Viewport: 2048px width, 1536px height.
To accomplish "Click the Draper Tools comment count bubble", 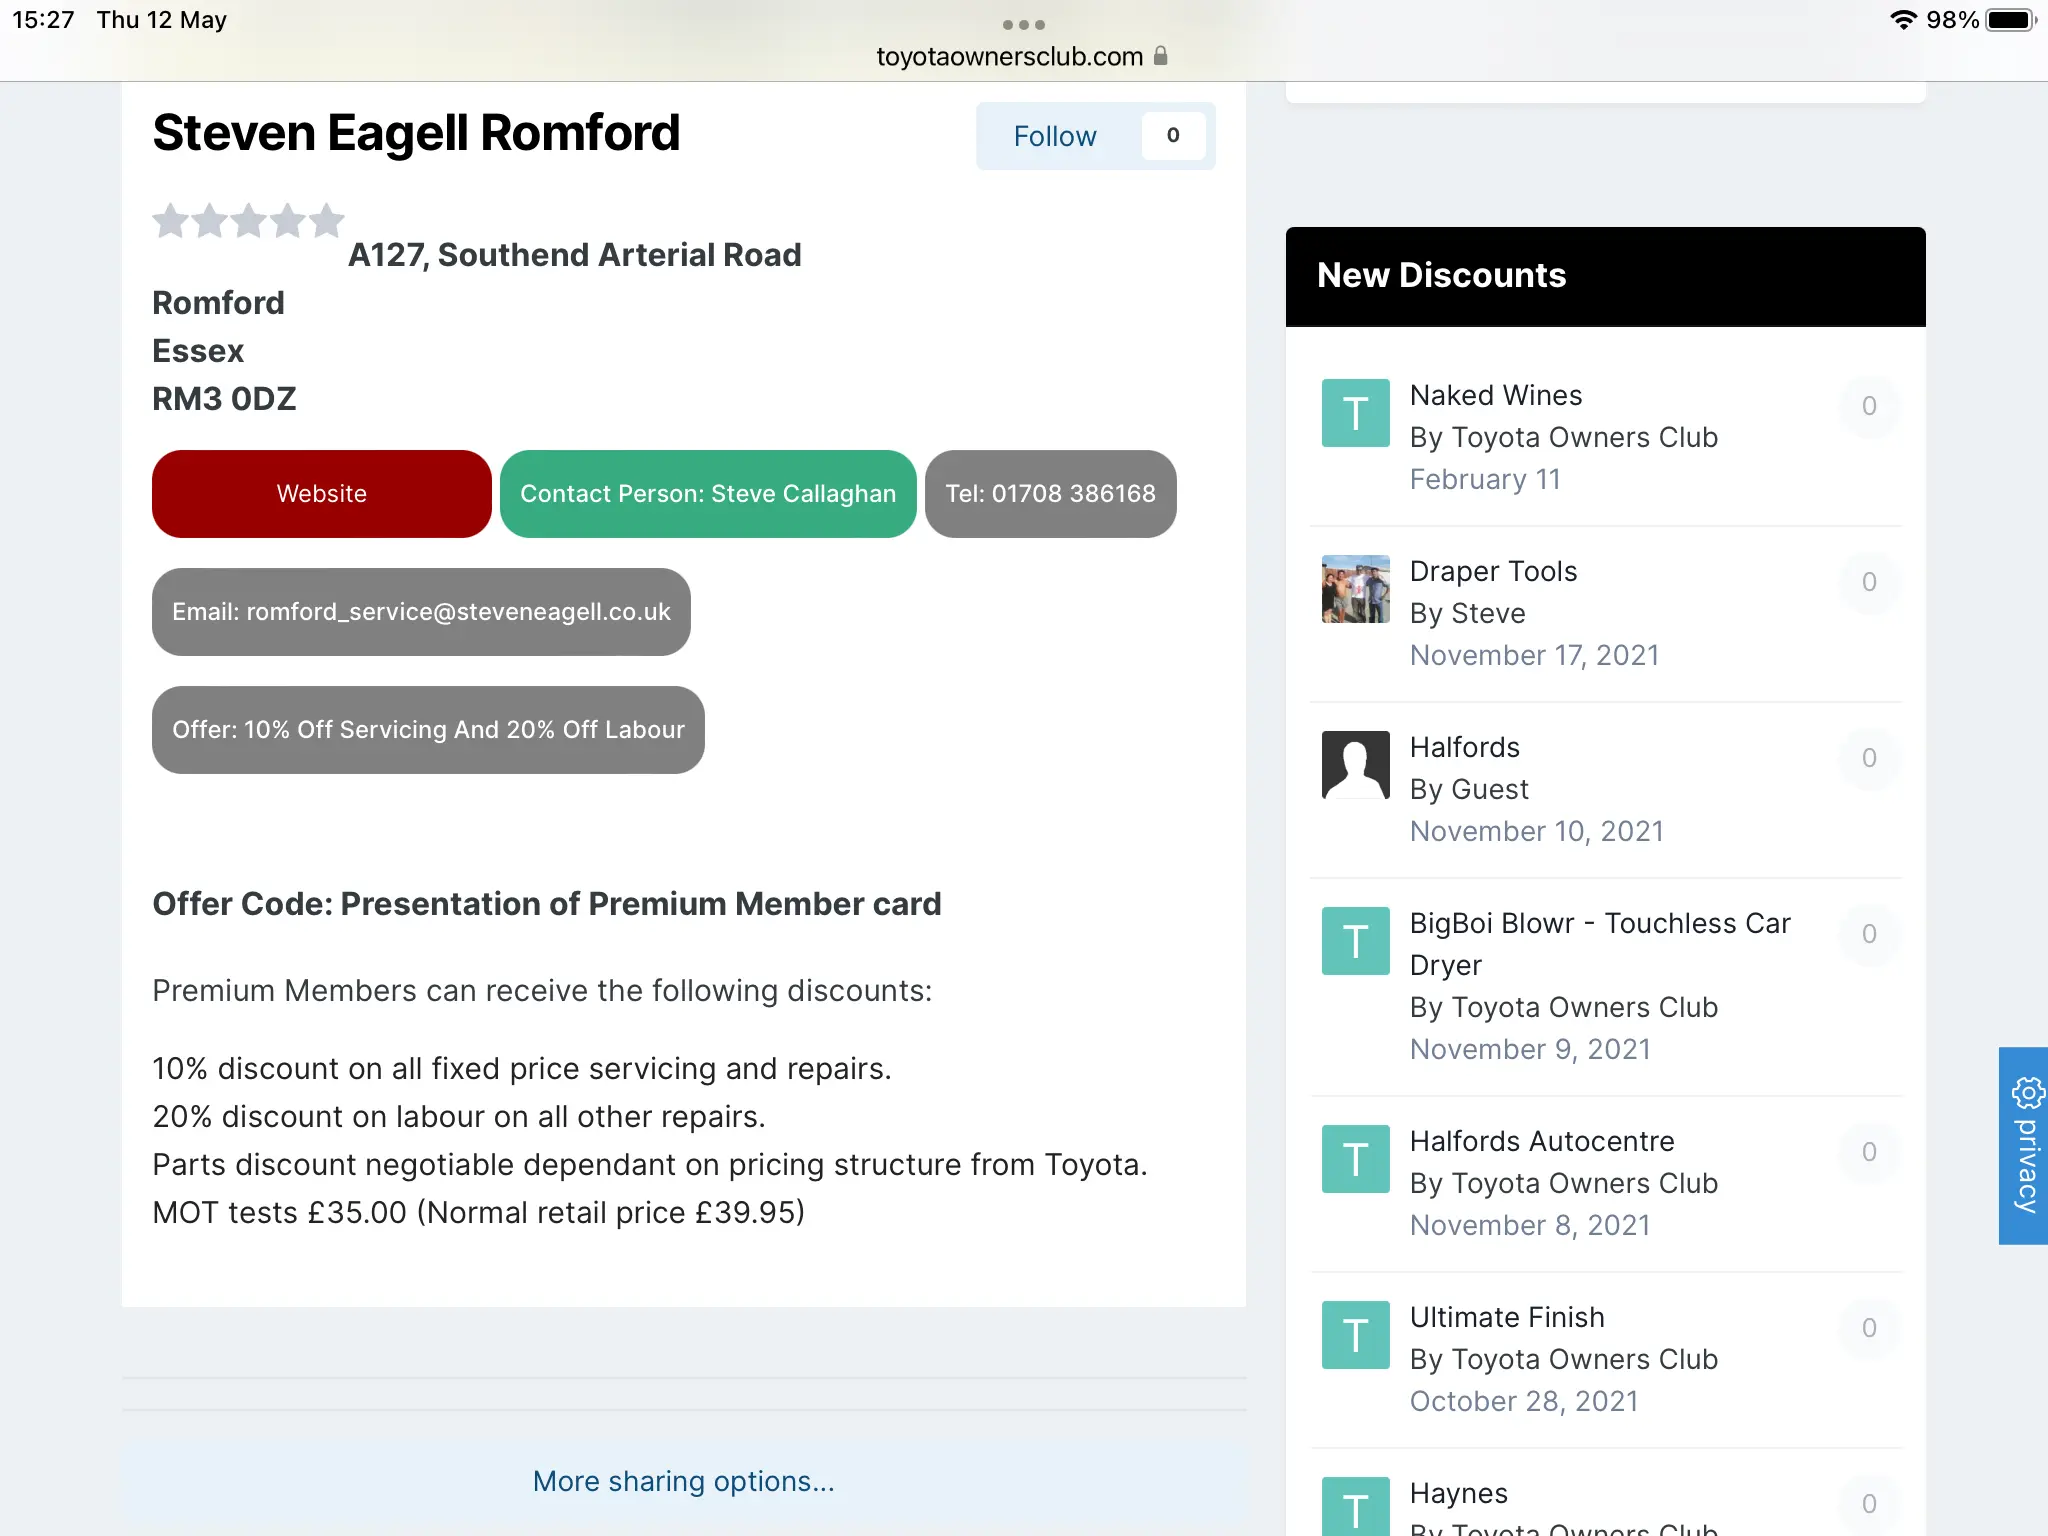I will click(x=1868, y=582).
